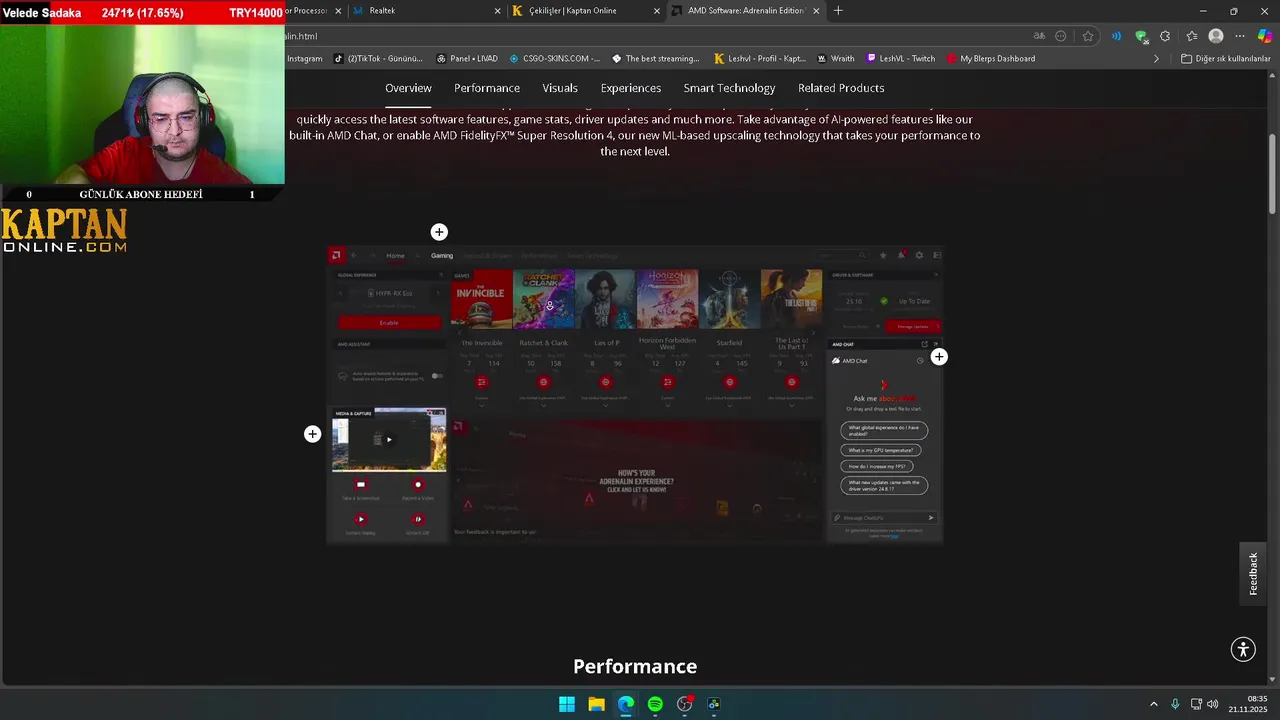The image size is (1280, 720).
Task: Open the Windows Start menu
Action: coord(567,704)
